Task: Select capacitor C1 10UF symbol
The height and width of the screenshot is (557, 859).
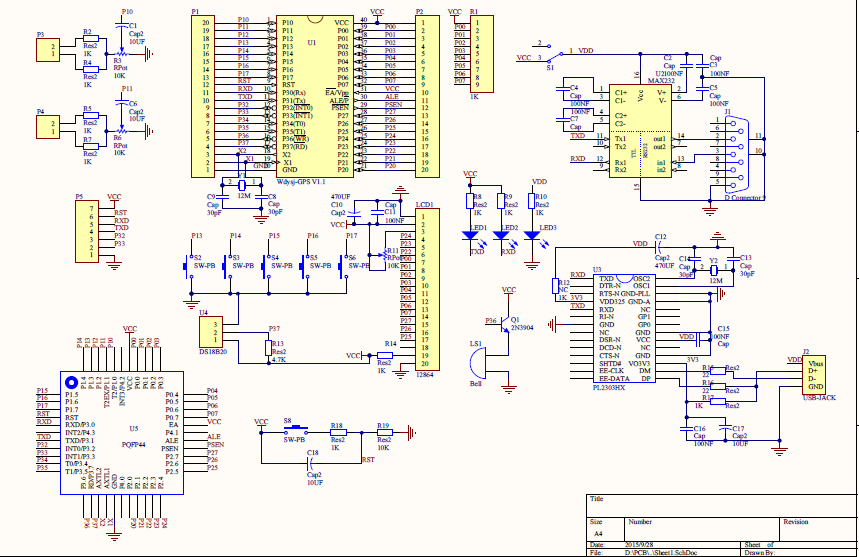Action: (x=122, y=25)
